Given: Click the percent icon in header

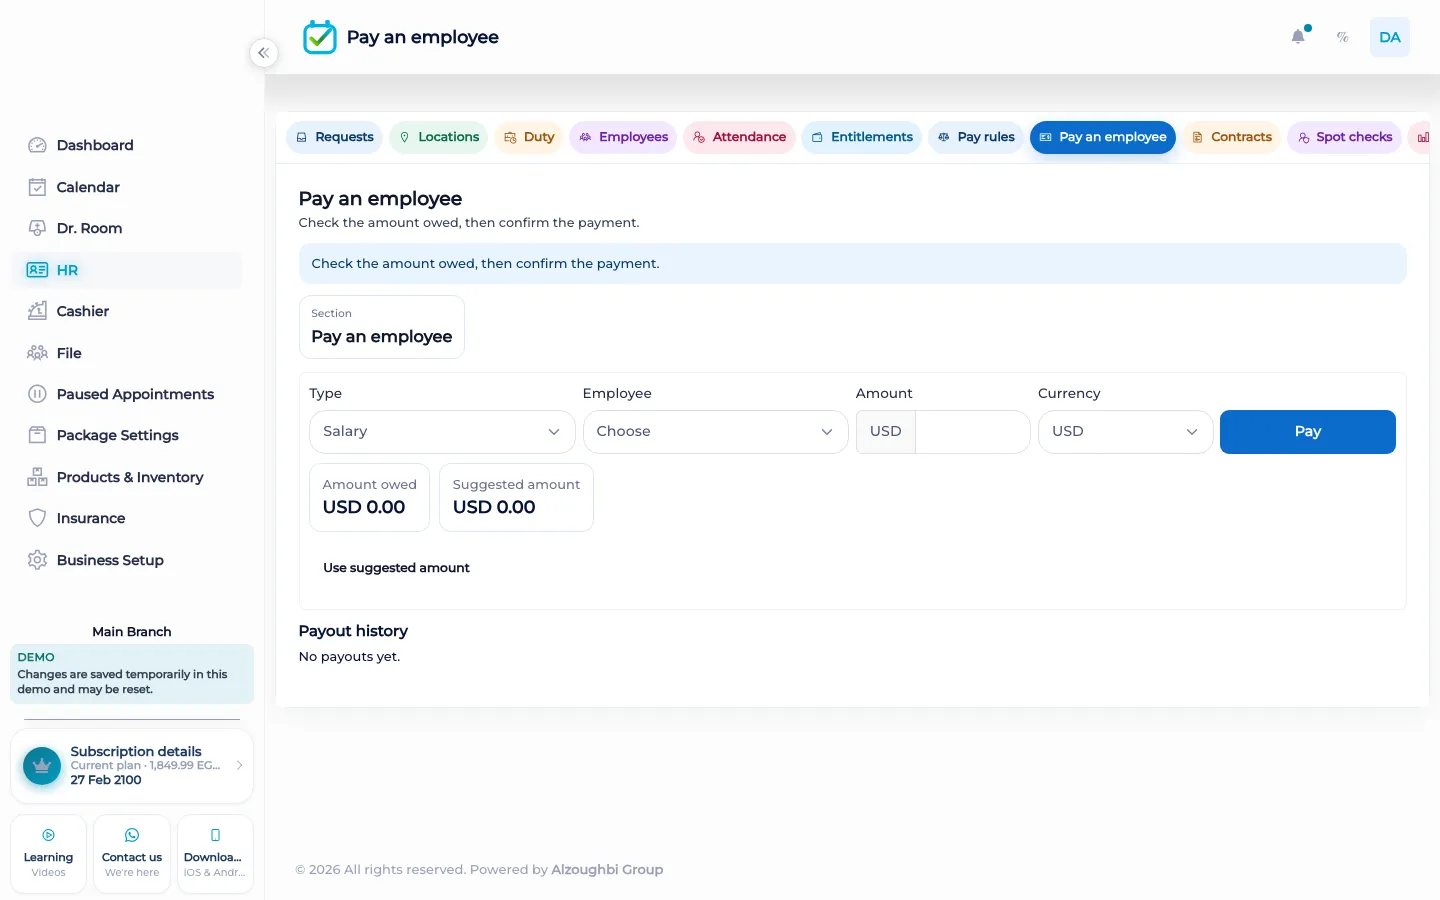Looking at the screenshot, I should (x=1343, y=37).
